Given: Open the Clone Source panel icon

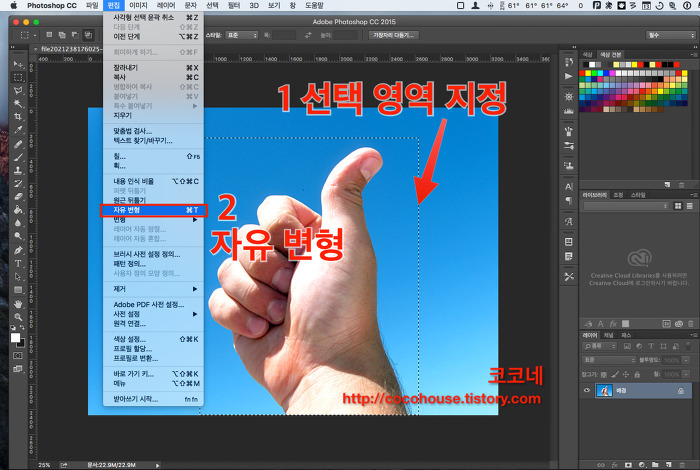Looking at the screenshot, I should pos(569,166).
